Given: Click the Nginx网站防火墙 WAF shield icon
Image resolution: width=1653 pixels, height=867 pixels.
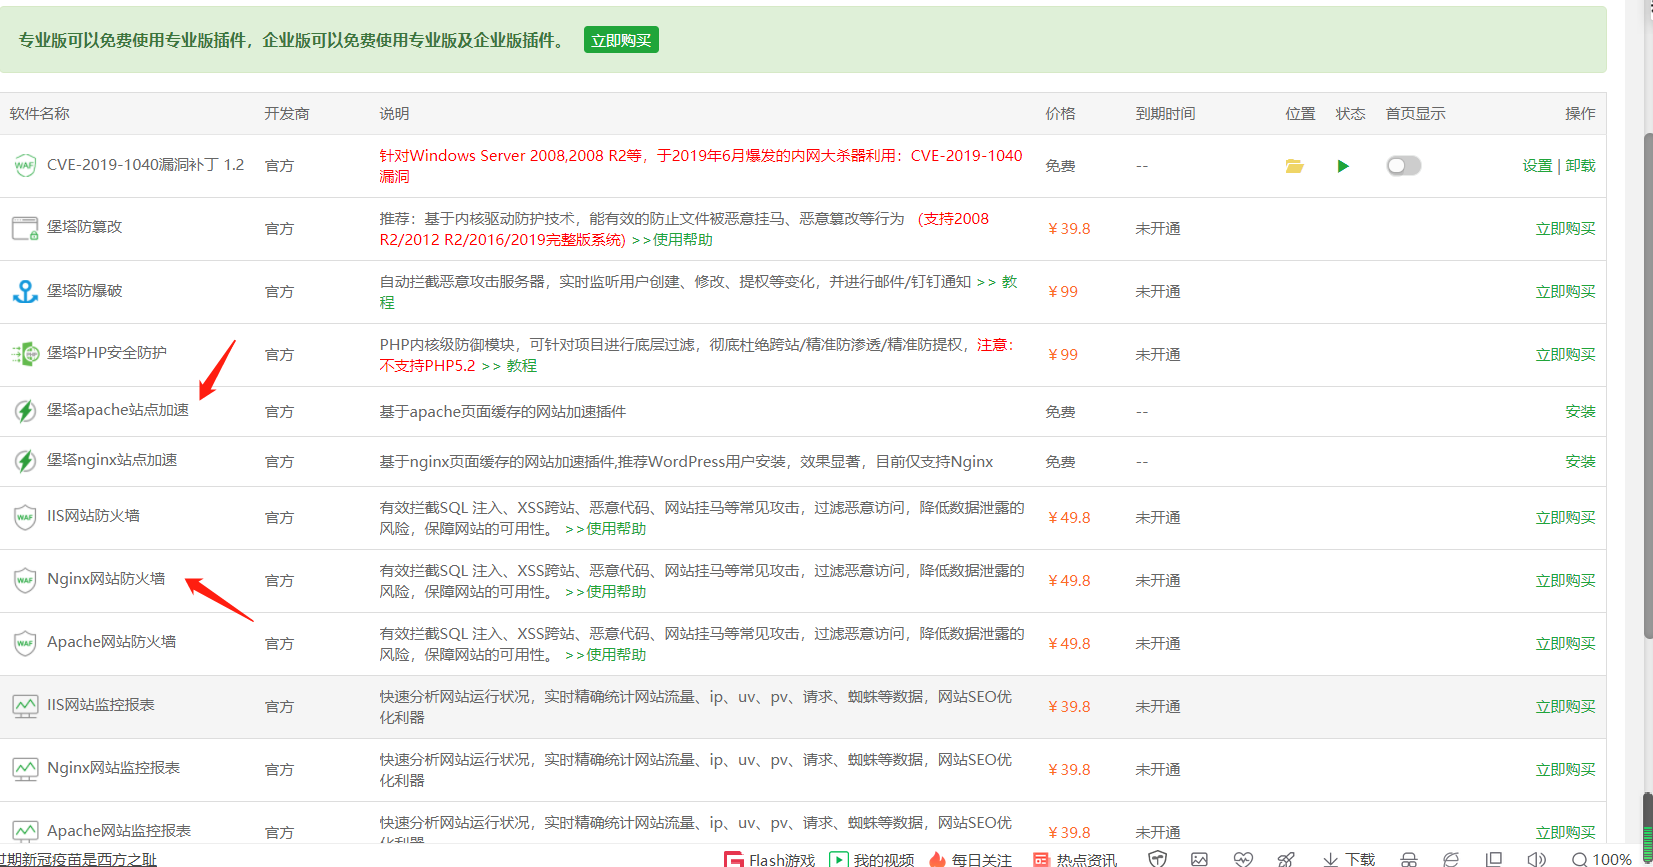Looking at the screenshot, I should click(x=25, y=580).
